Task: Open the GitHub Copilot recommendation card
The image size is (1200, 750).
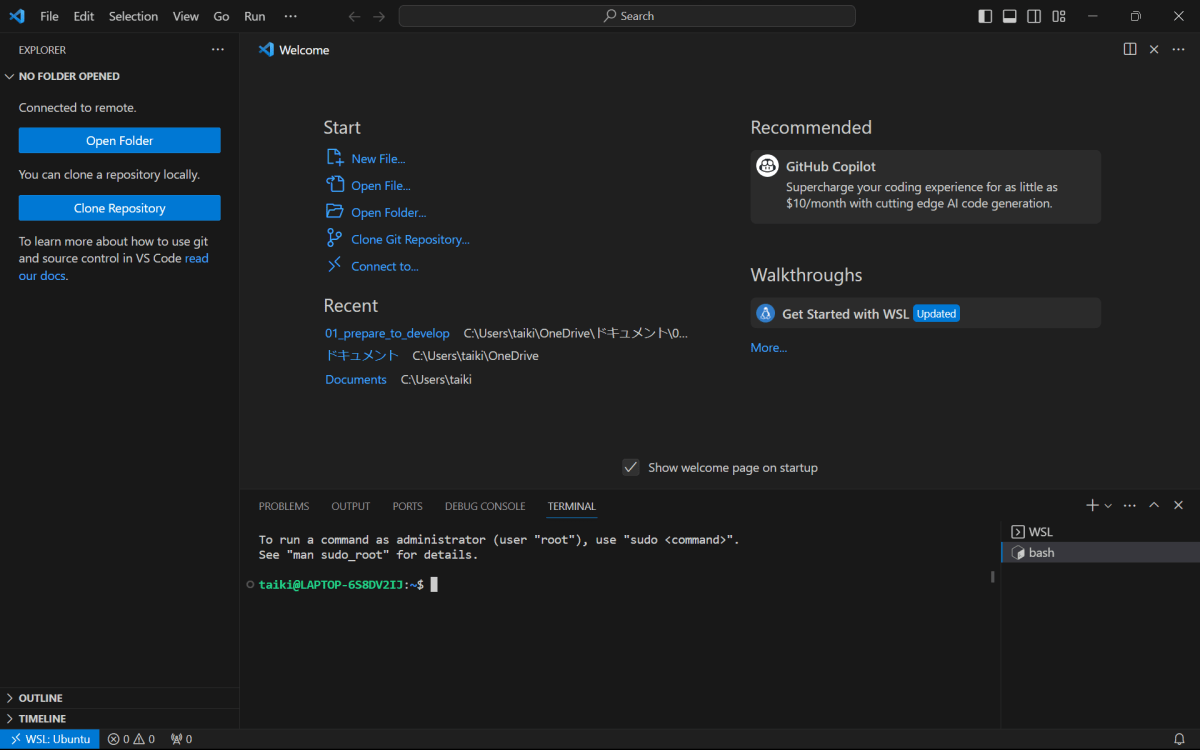Action: click(x=925, y=187)
